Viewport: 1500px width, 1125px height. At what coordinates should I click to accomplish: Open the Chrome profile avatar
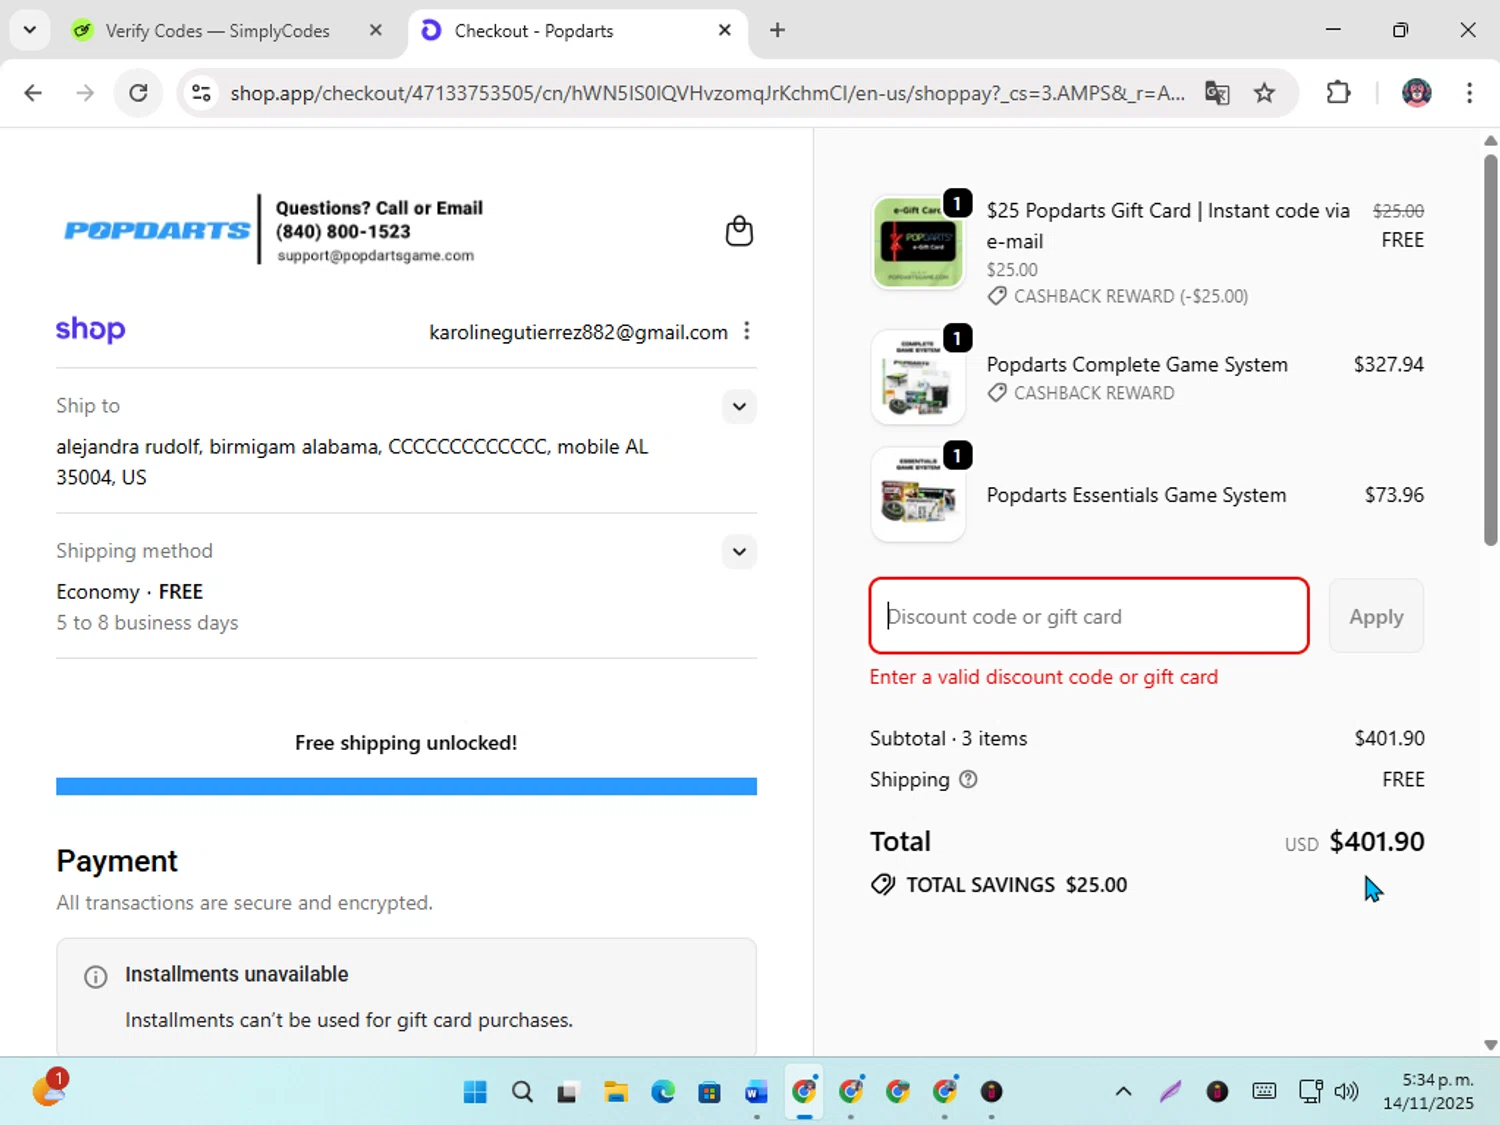tap(1416, 93)
